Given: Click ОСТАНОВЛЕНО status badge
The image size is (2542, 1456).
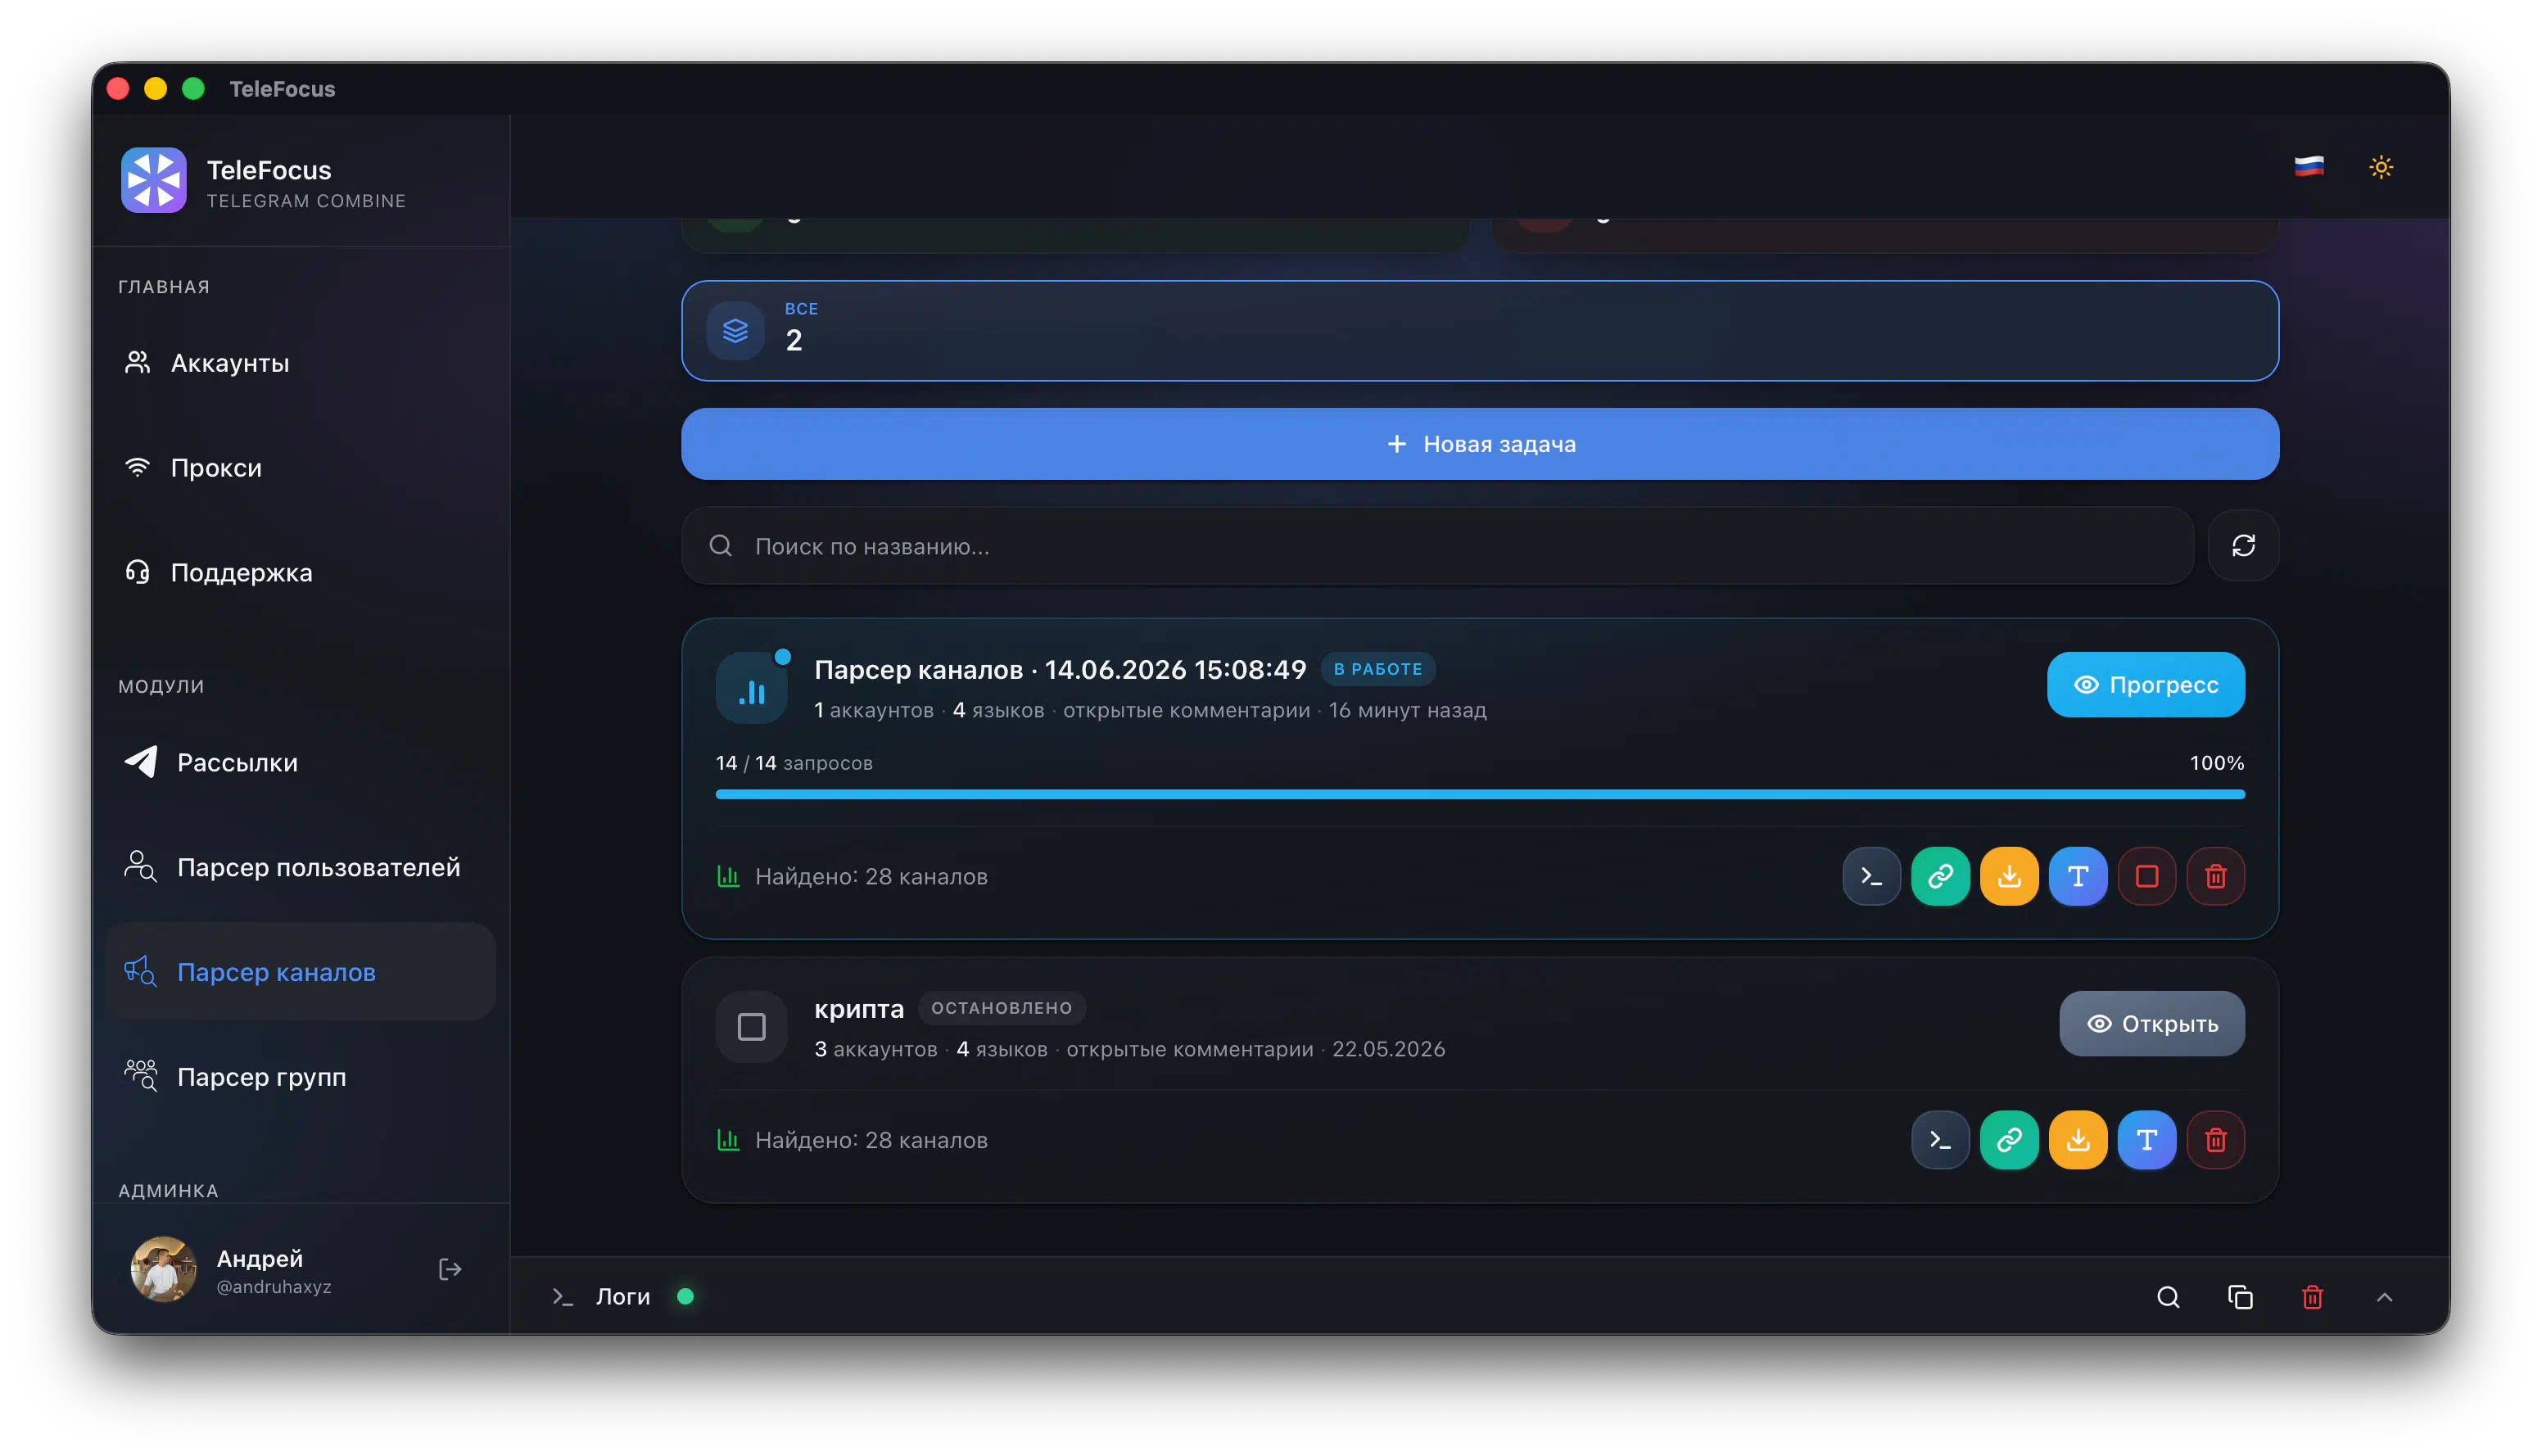Looking at the screenshot, I should coord(1001,1008).
